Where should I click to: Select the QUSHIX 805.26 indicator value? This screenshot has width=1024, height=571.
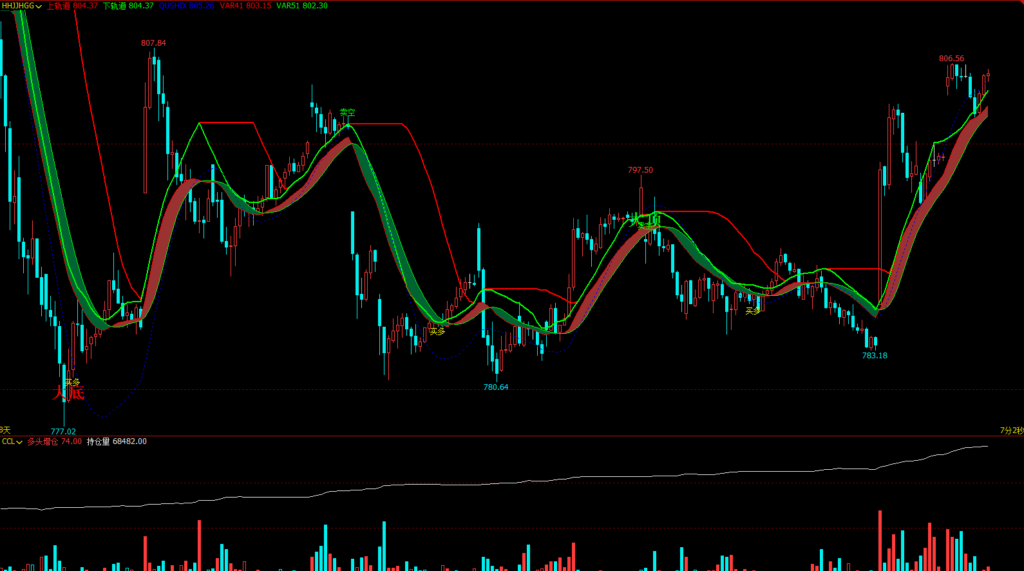coord(187,6)
